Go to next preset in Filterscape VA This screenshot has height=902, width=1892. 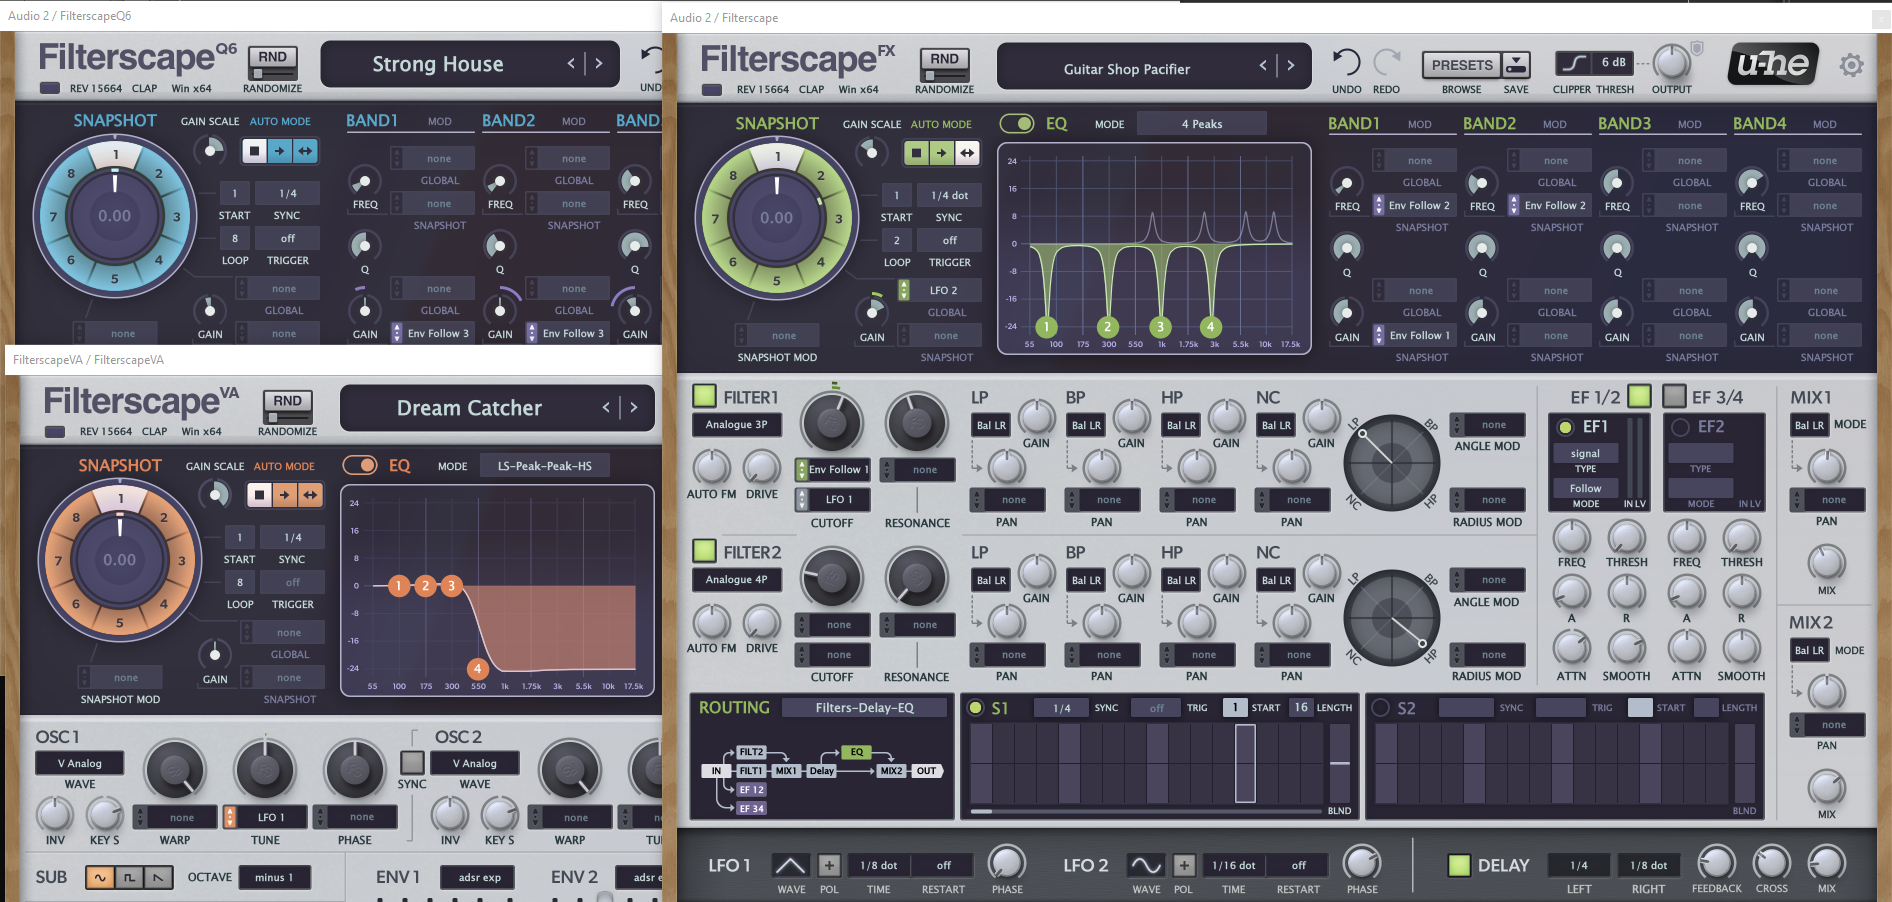[x=634, y=407]
